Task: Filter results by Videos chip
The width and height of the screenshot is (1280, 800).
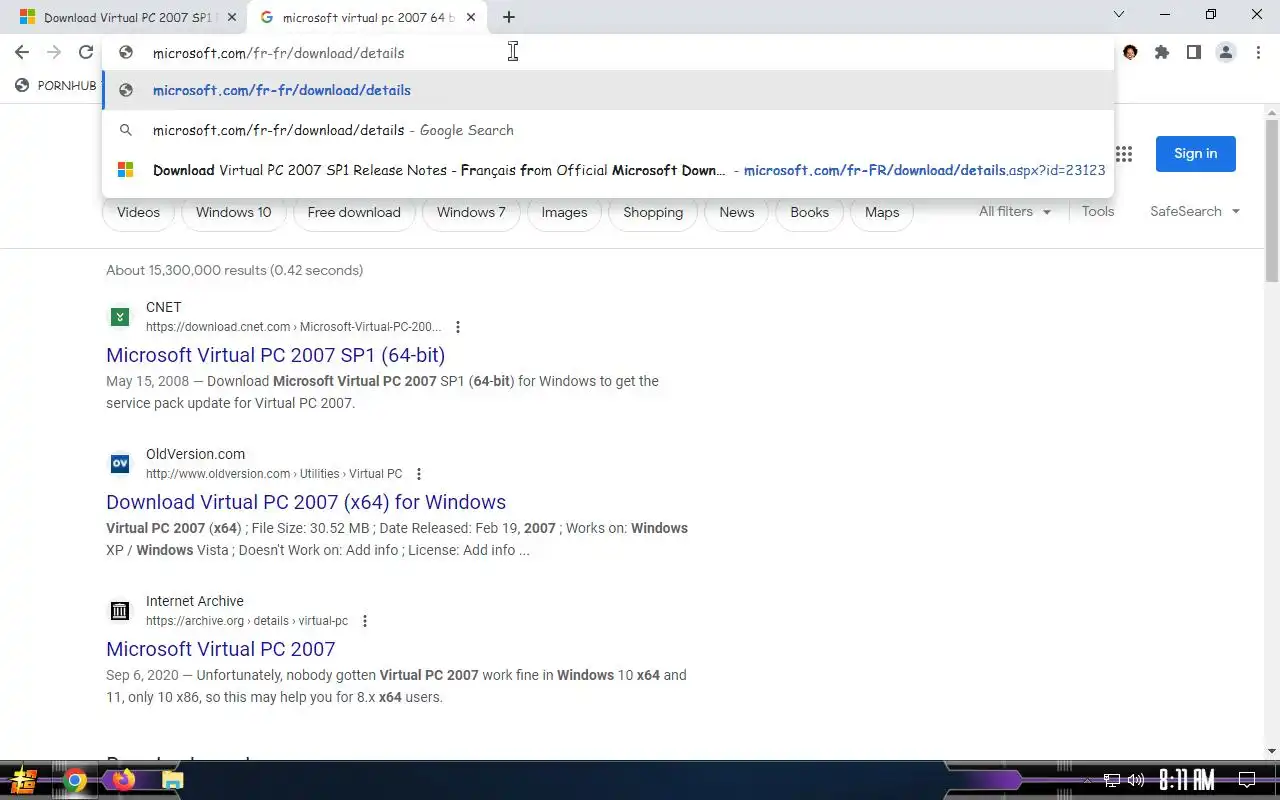Action: tap(138, 212)
